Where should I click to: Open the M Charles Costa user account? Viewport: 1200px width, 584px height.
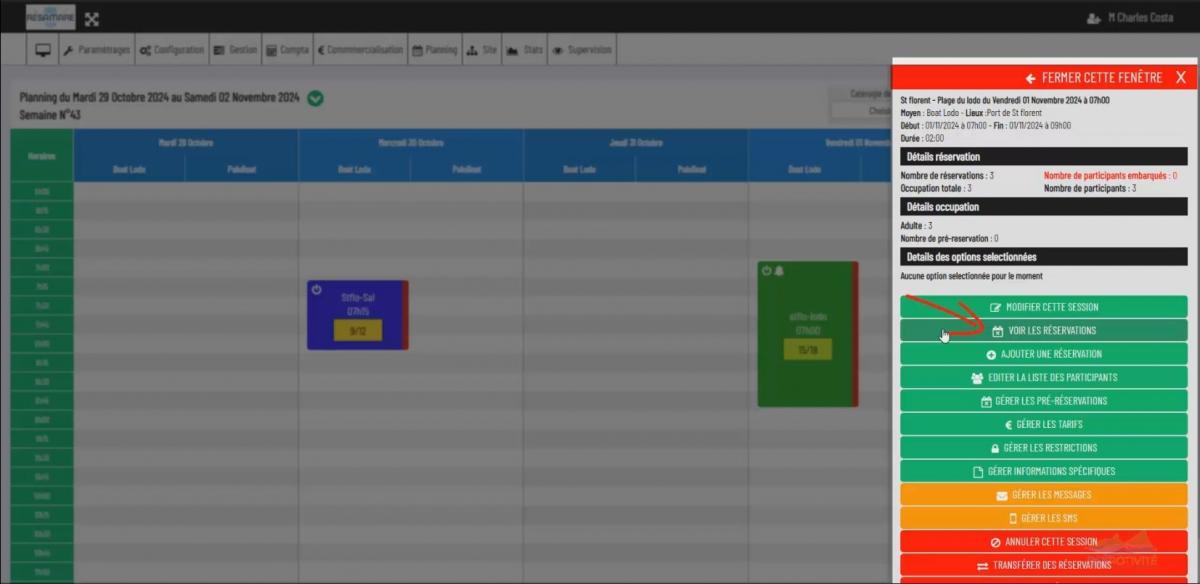(1130, 18)
